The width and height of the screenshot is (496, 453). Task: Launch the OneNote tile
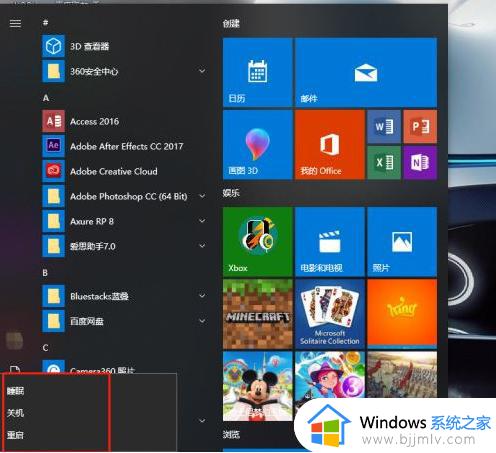pyautogui.click(x=420, y=163)
